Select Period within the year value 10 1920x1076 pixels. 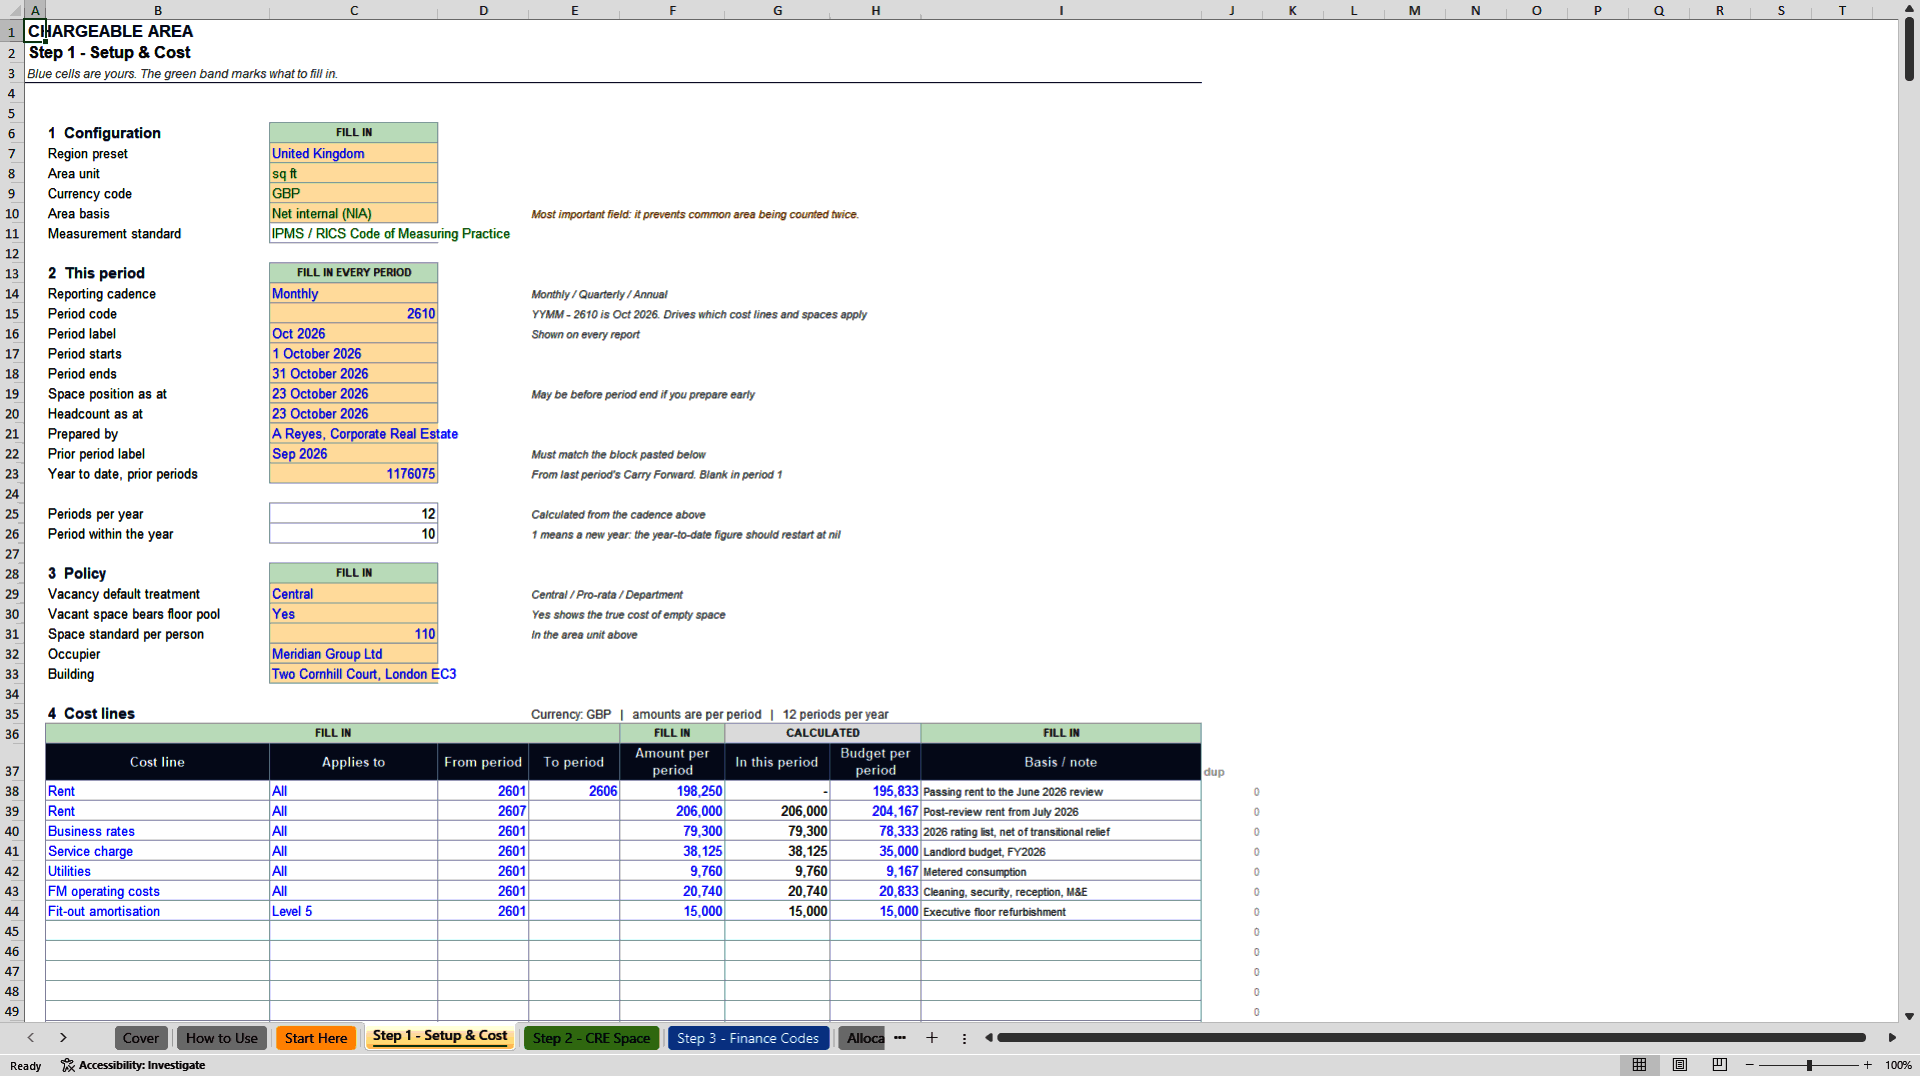coord(353,533)
